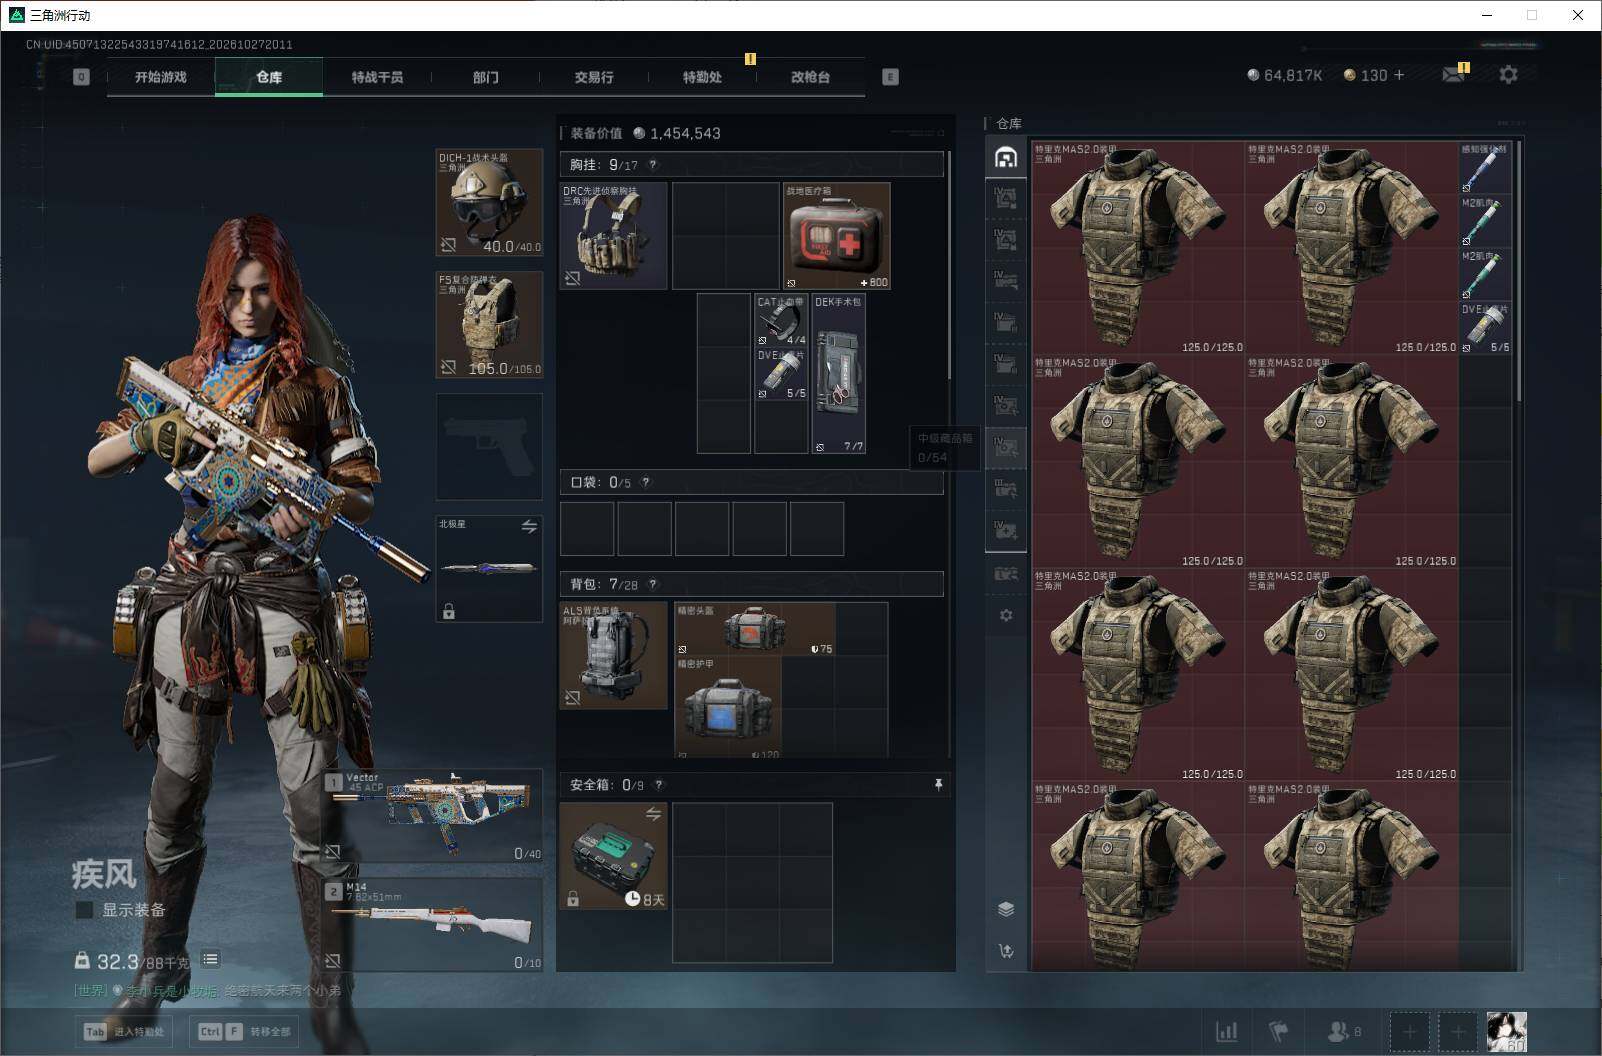Pin the safe box section

938,785
